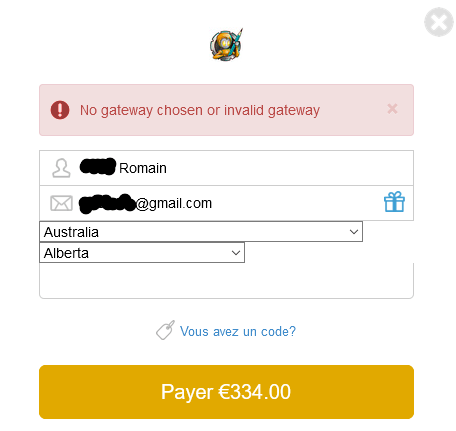This screenshot has height=431, width=456.
Task: Click the blue gift icon
Action: pos(394,202)
